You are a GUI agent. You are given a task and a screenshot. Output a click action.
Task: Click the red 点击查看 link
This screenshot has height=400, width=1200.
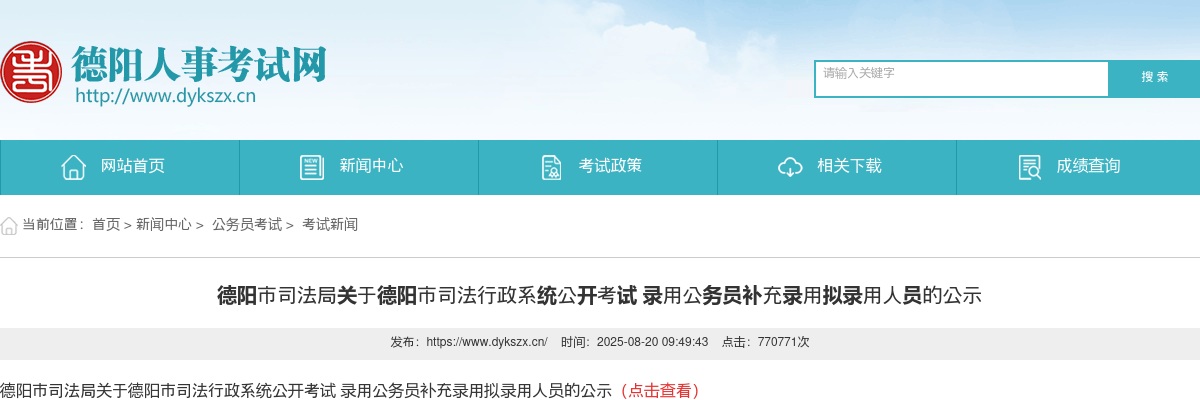tap(660, 391)
